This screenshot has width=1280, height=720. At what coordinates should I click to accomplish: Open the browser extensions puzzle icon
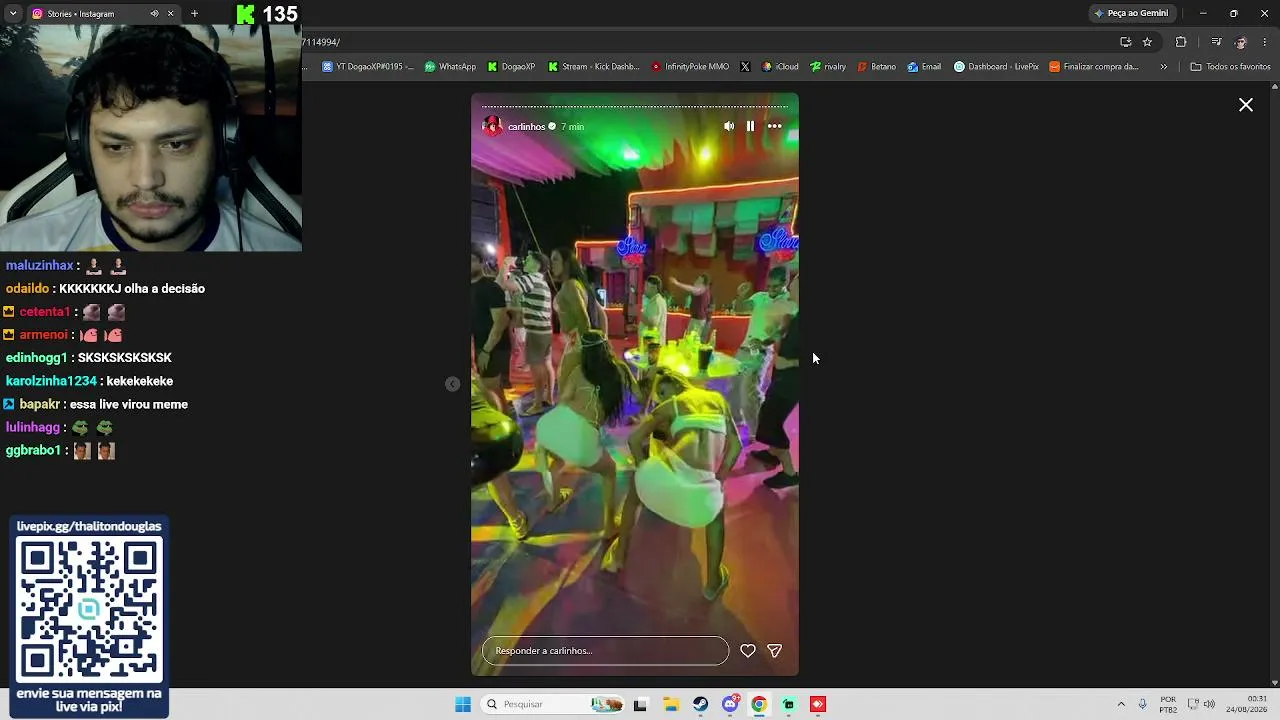(1181, 42)
